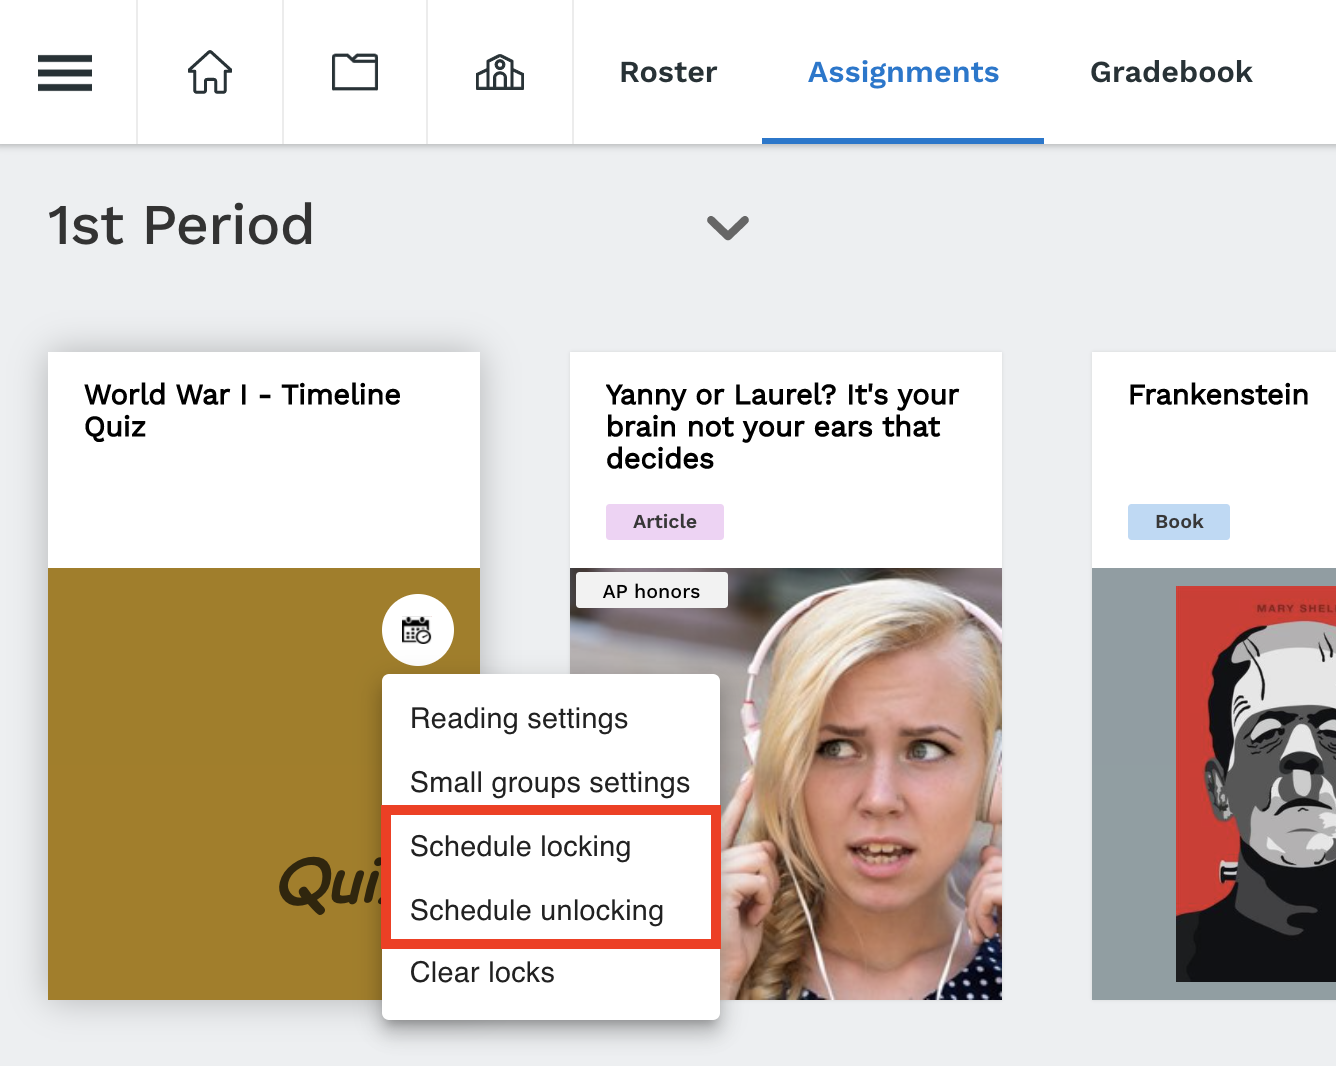Viewport: 1336px width, 1066px height.
Task: Choose Reading settings from the menu
Action: pos(519,718)
